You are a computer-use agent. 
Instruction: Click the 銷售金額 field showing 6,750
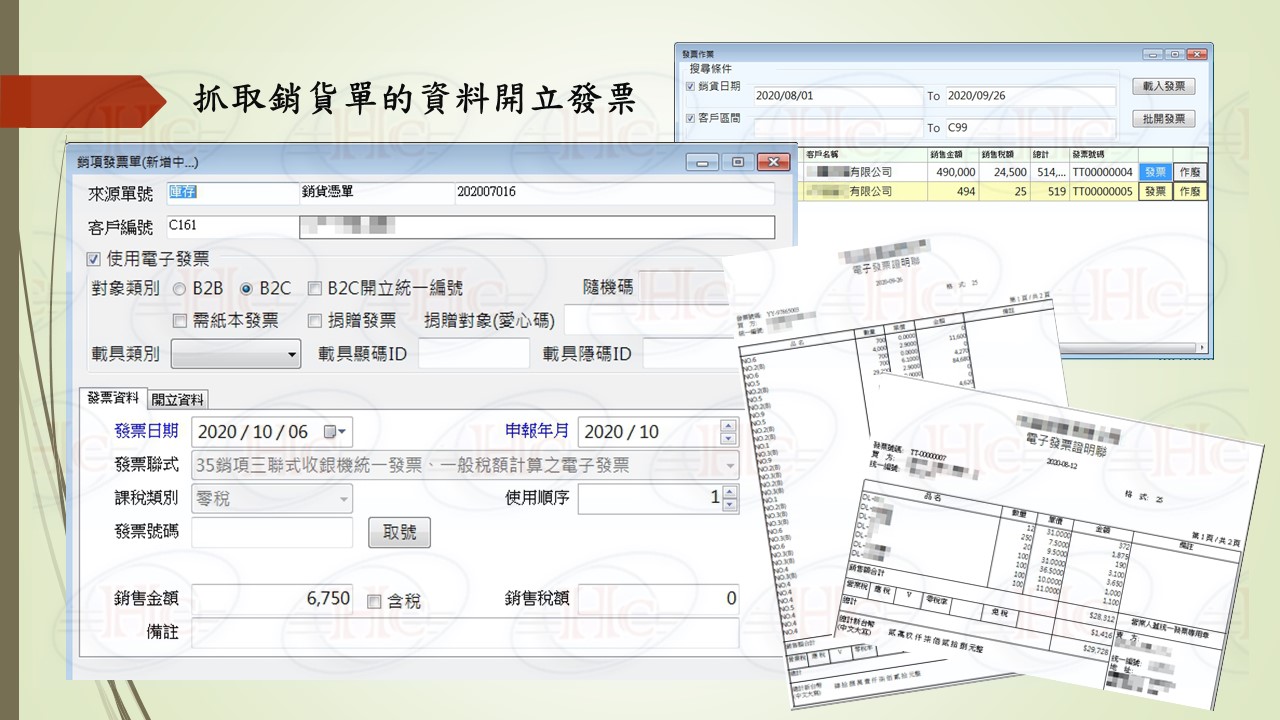pos(273,599)
